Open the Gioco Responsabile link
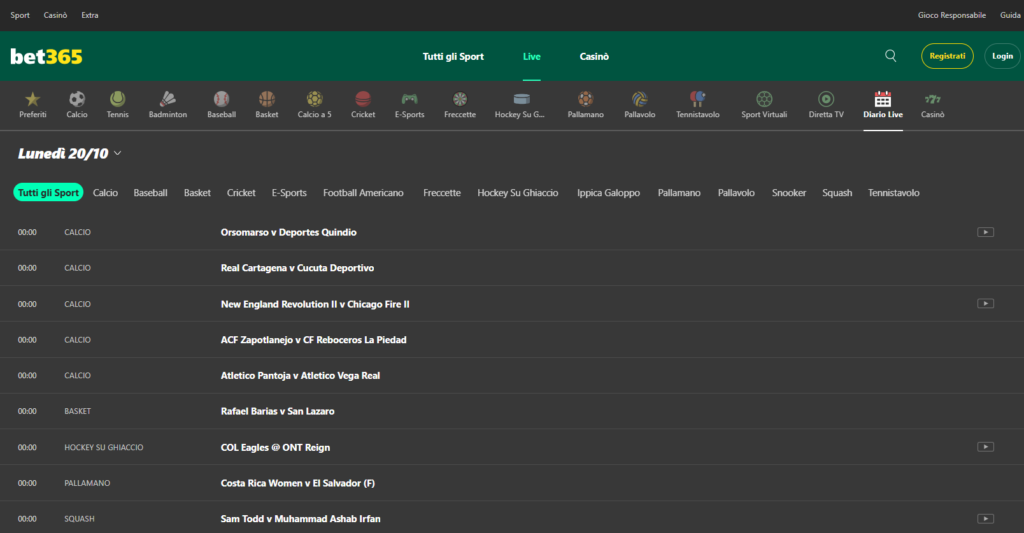The width and height of the screenshot is (1024, 533). [951, 15]
